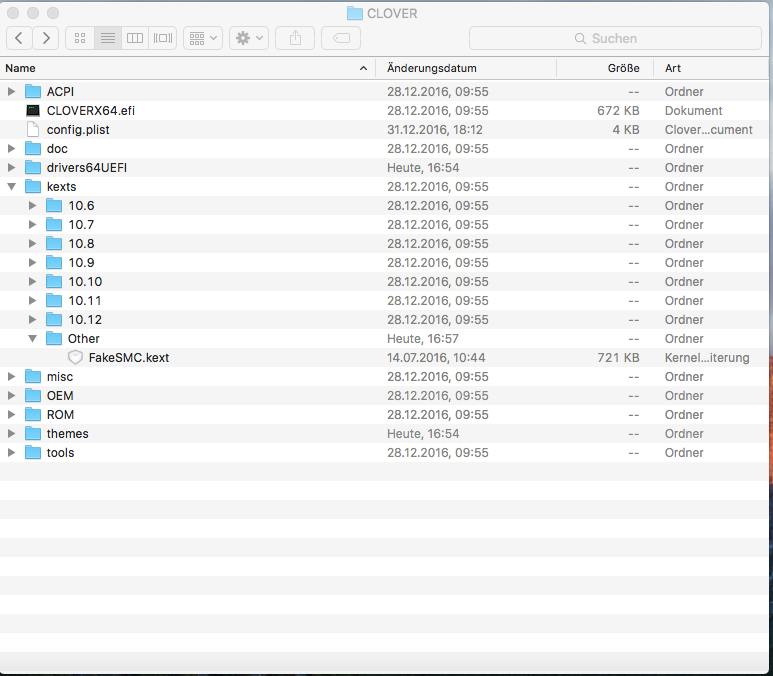Click the misc folder icon
Viewport: 773px width, 676px height.
[33, 376]
